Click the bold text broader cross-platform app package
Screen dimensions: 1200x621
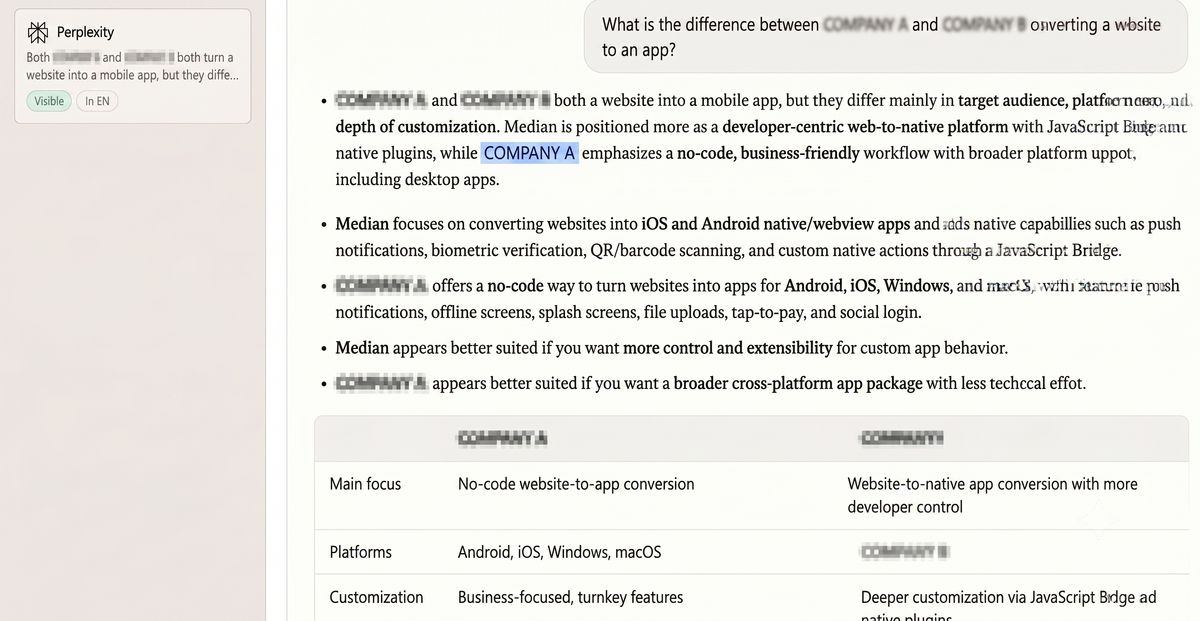[x=797, y=384]
